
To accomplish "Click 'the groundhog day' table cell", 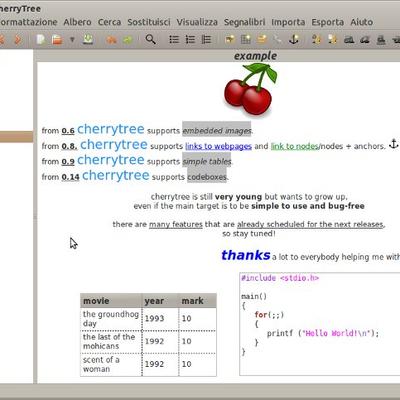I will pyautogui.click(x=111, y=319).
